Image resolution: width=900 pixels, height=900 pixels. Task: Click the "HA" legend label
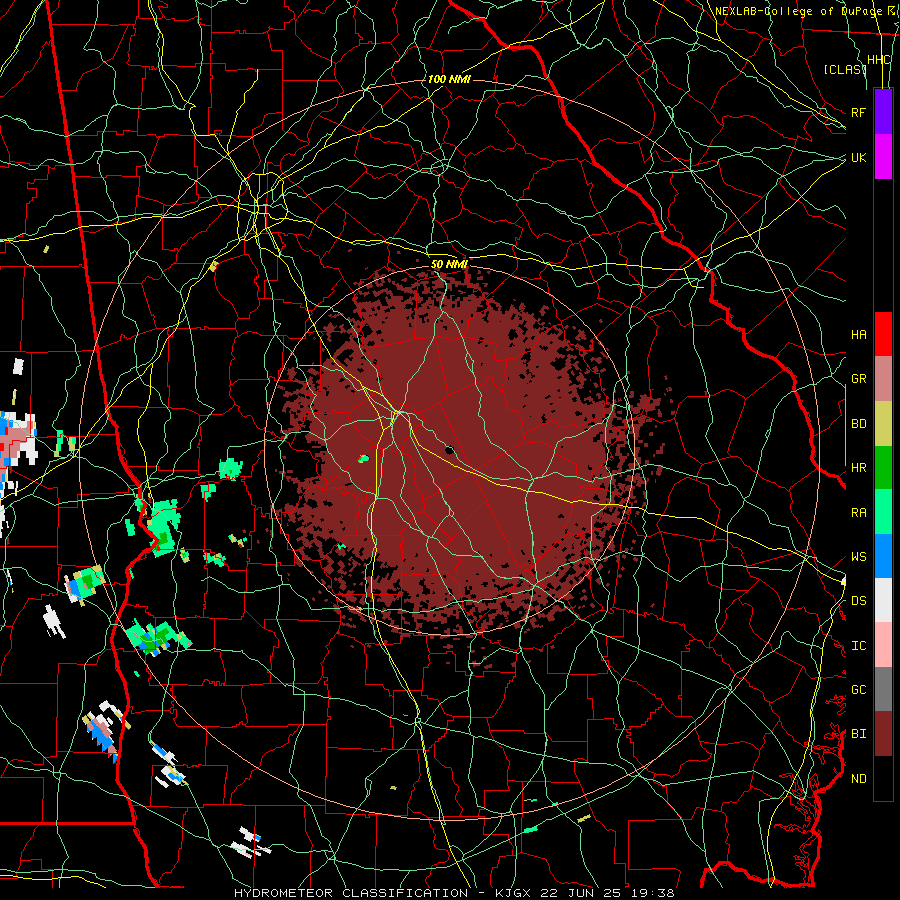point(859,334)
